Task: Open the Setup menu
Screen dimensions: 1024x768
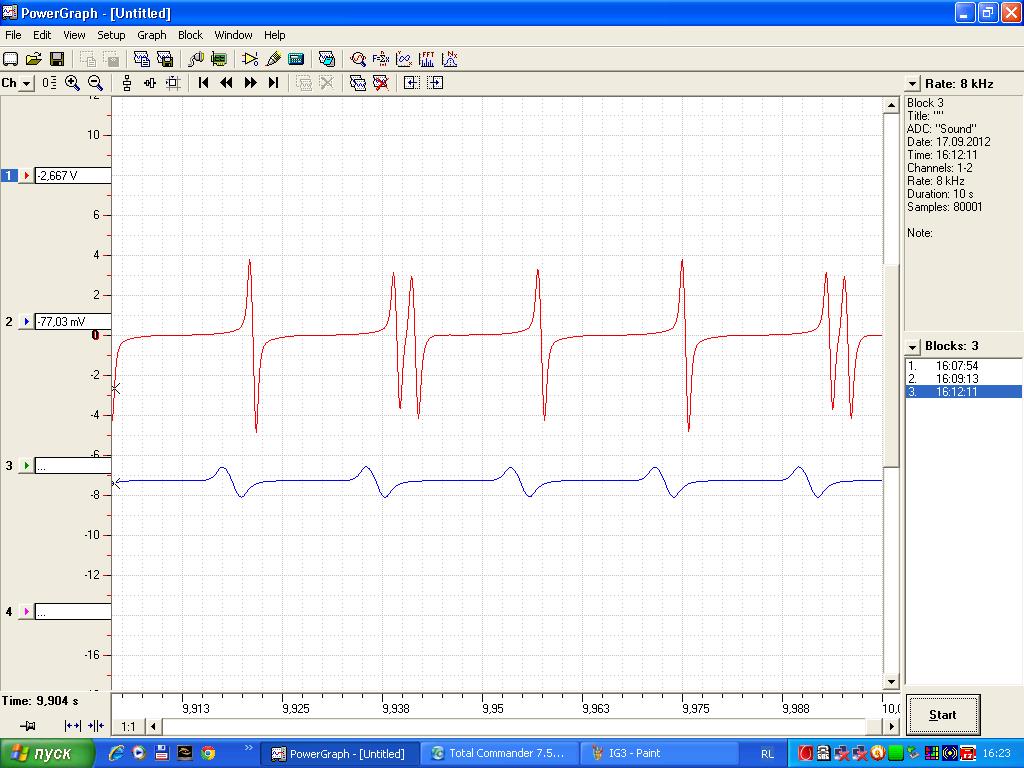Action: [x=111, y=35]
